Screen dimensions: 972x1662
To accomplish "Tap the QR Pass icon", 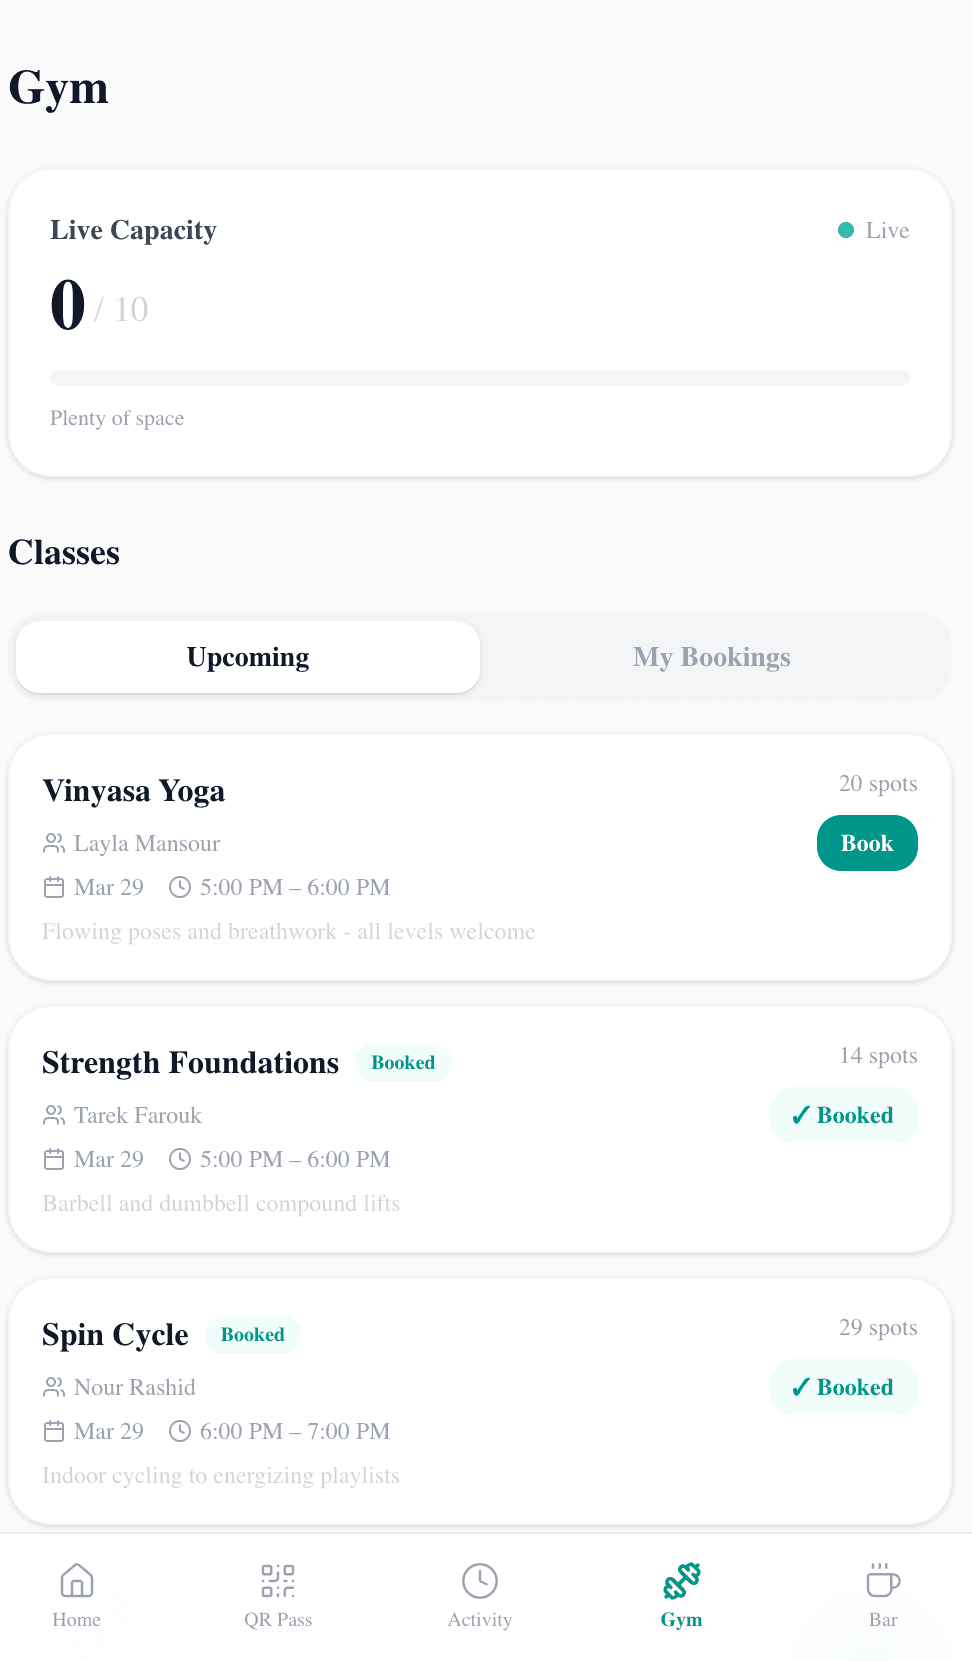I will (x=278, y=1581).
